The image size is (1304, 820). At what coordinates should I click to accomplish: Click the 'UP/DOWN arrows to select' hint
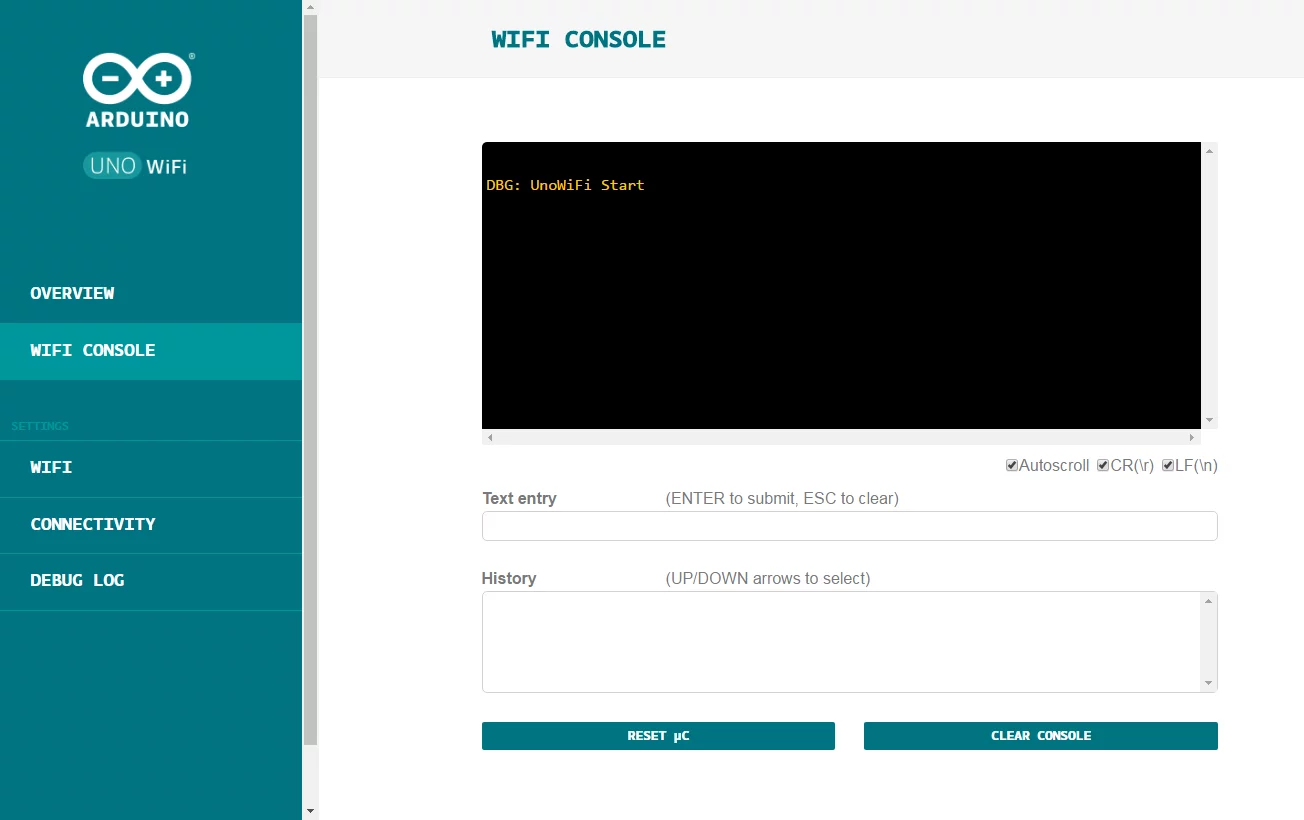[x=768, y=578]
